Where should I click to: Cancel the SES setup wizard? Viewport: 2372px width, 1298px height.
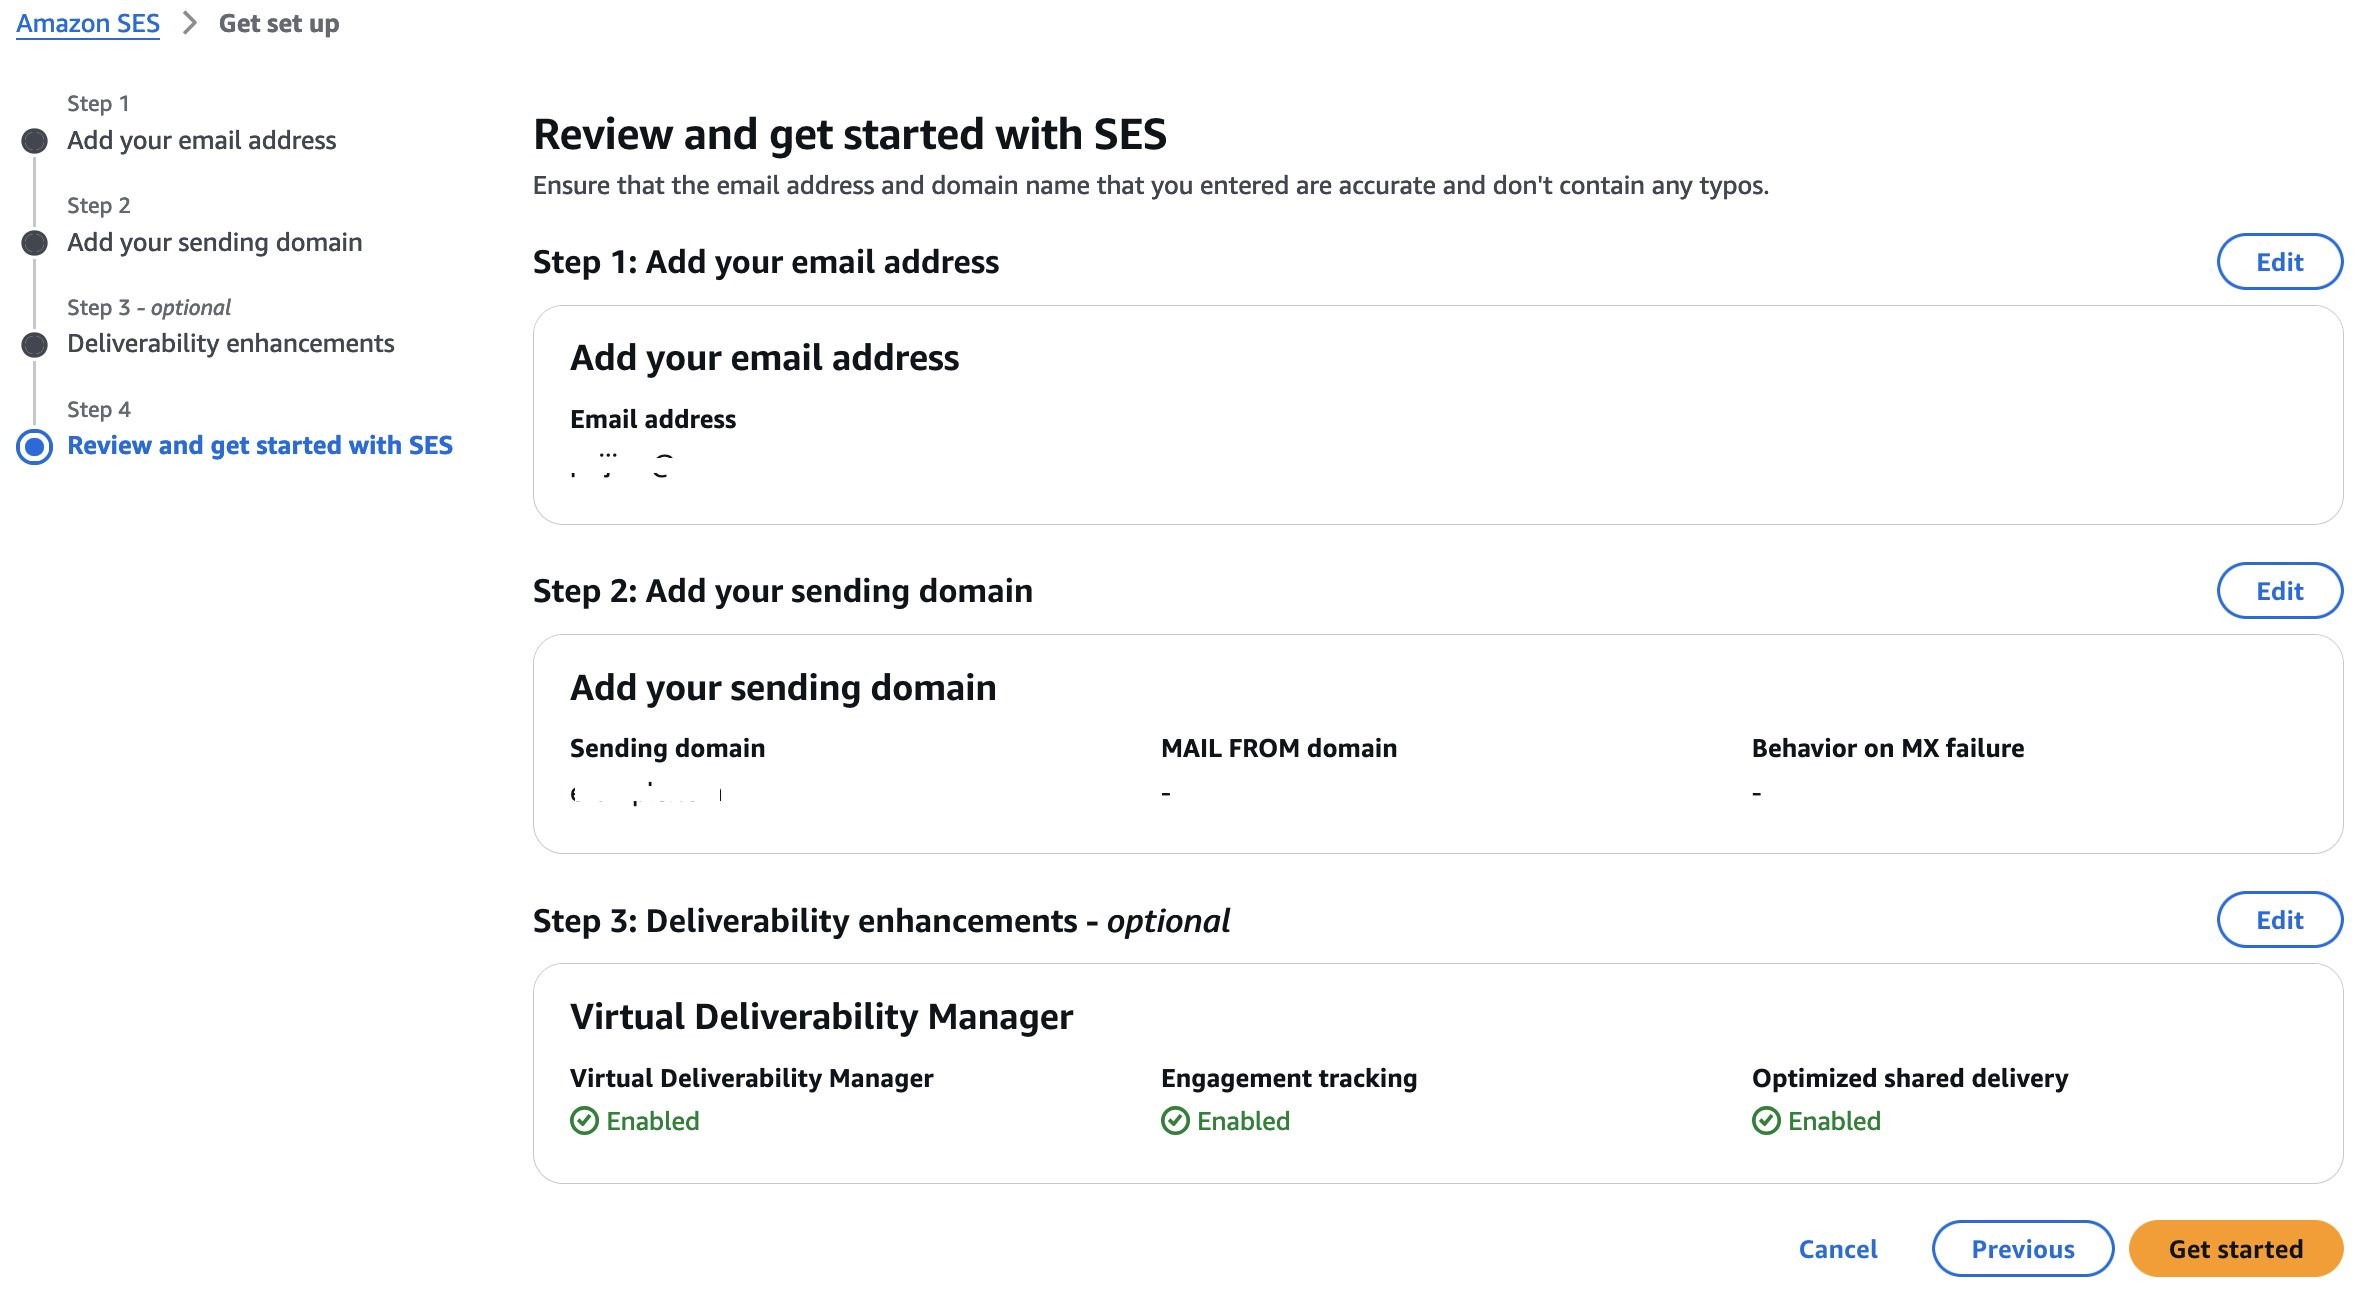click(1838, 1249)
